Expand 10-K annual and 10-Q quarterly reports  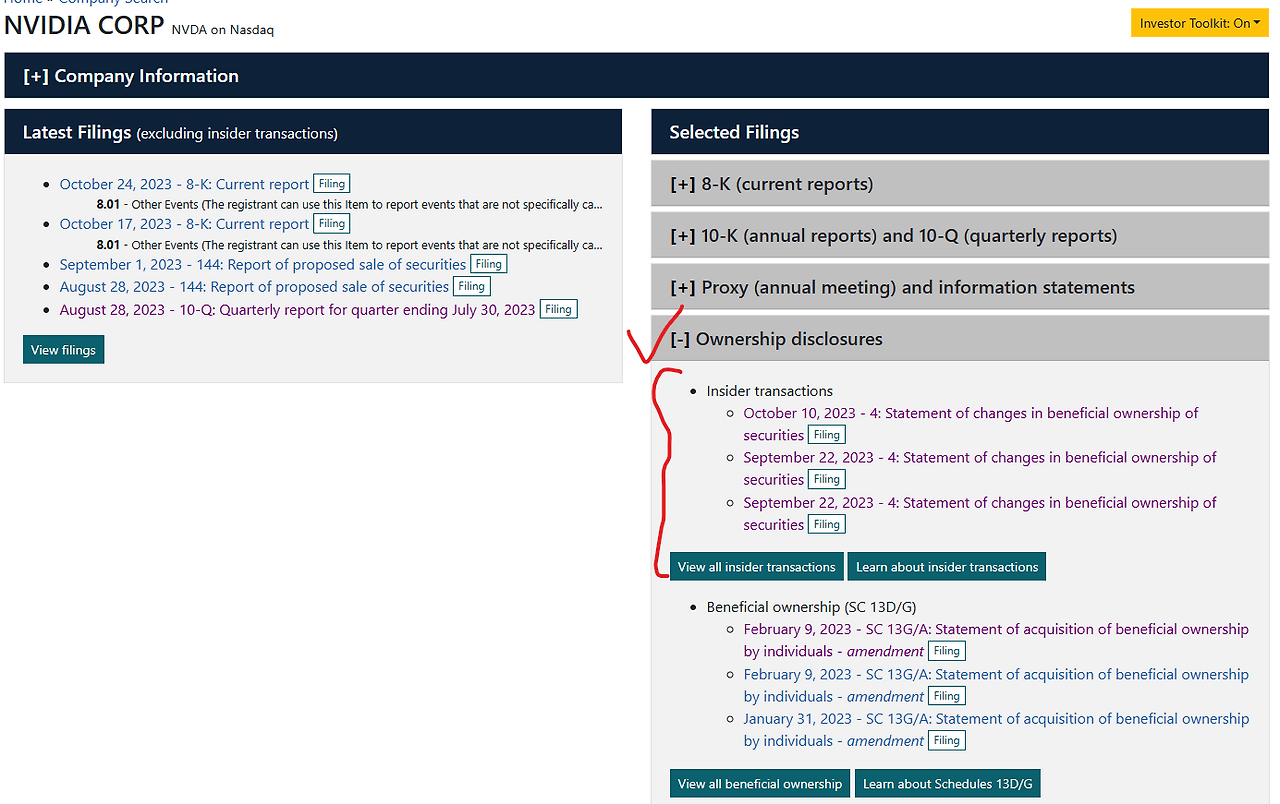[960, 236]
